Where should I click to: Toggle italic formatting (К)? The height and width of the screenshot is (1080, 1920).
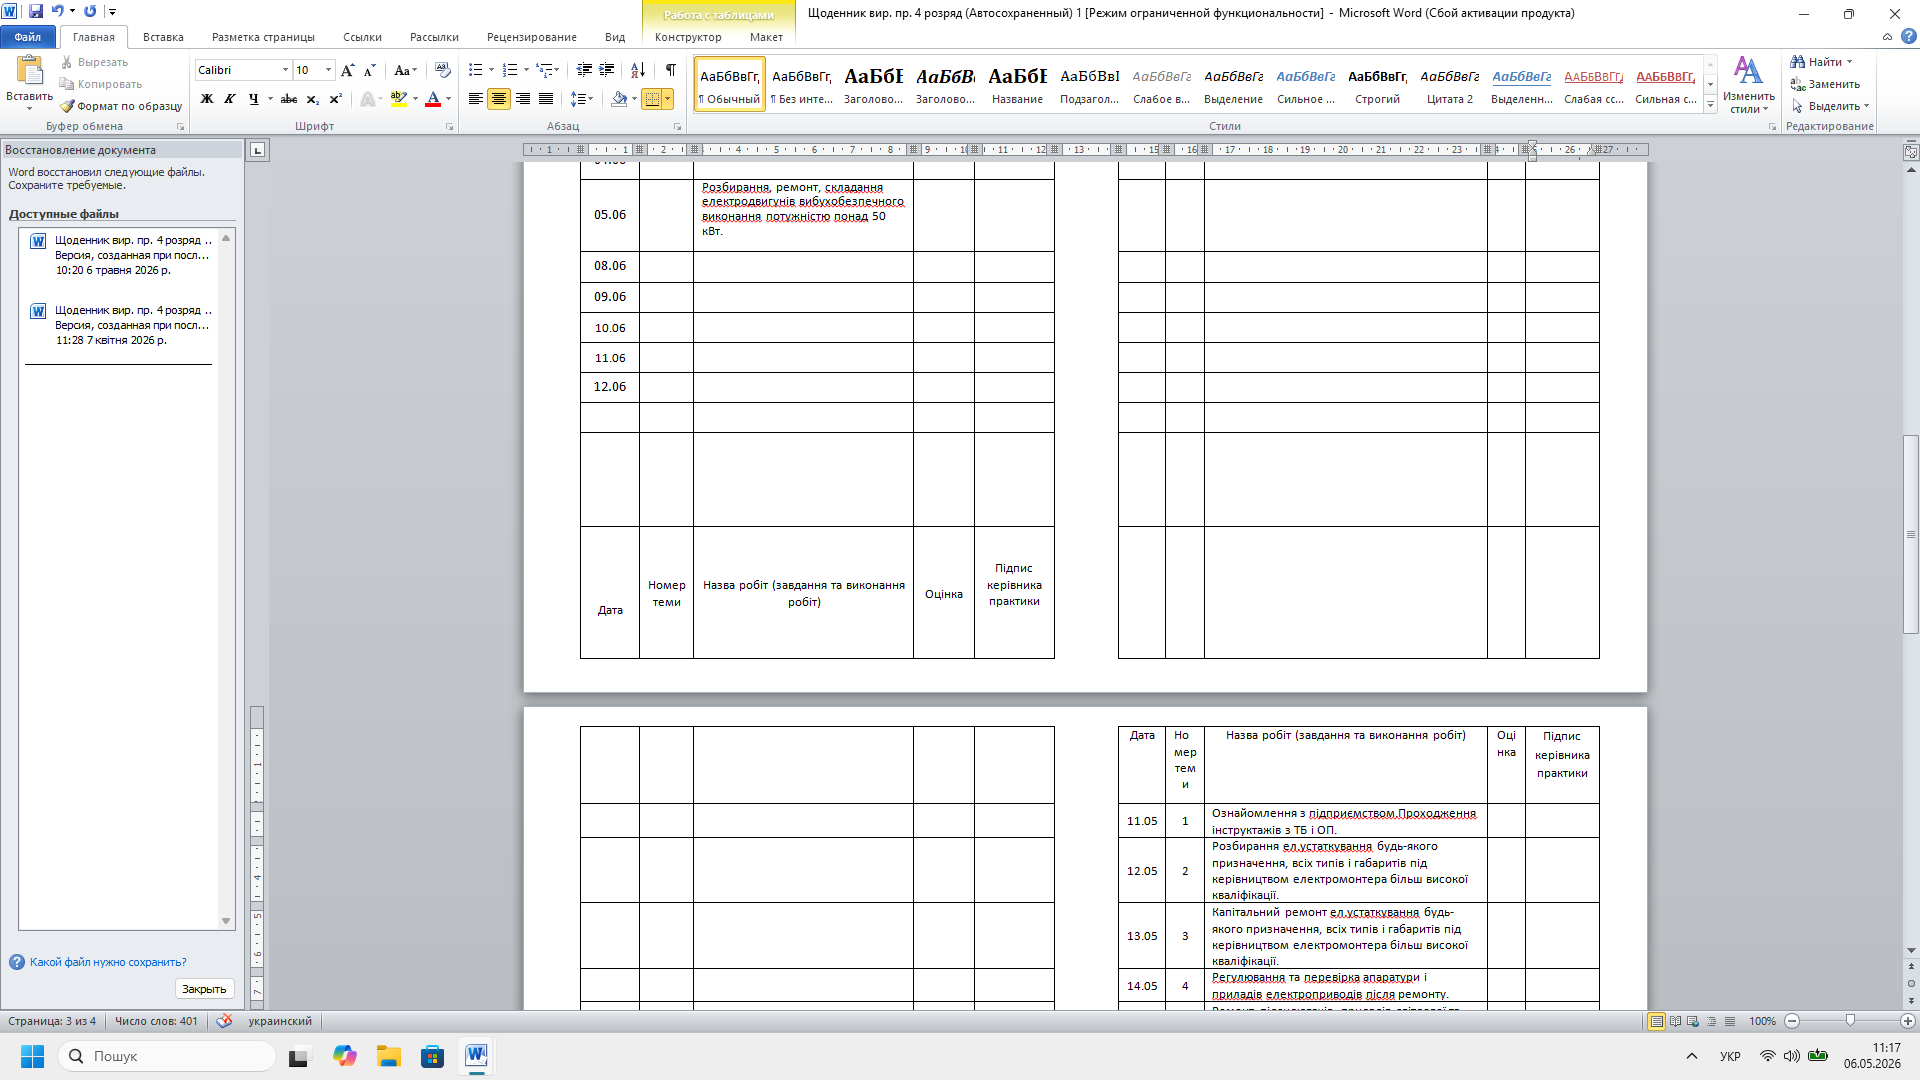(x=230, y=99)
